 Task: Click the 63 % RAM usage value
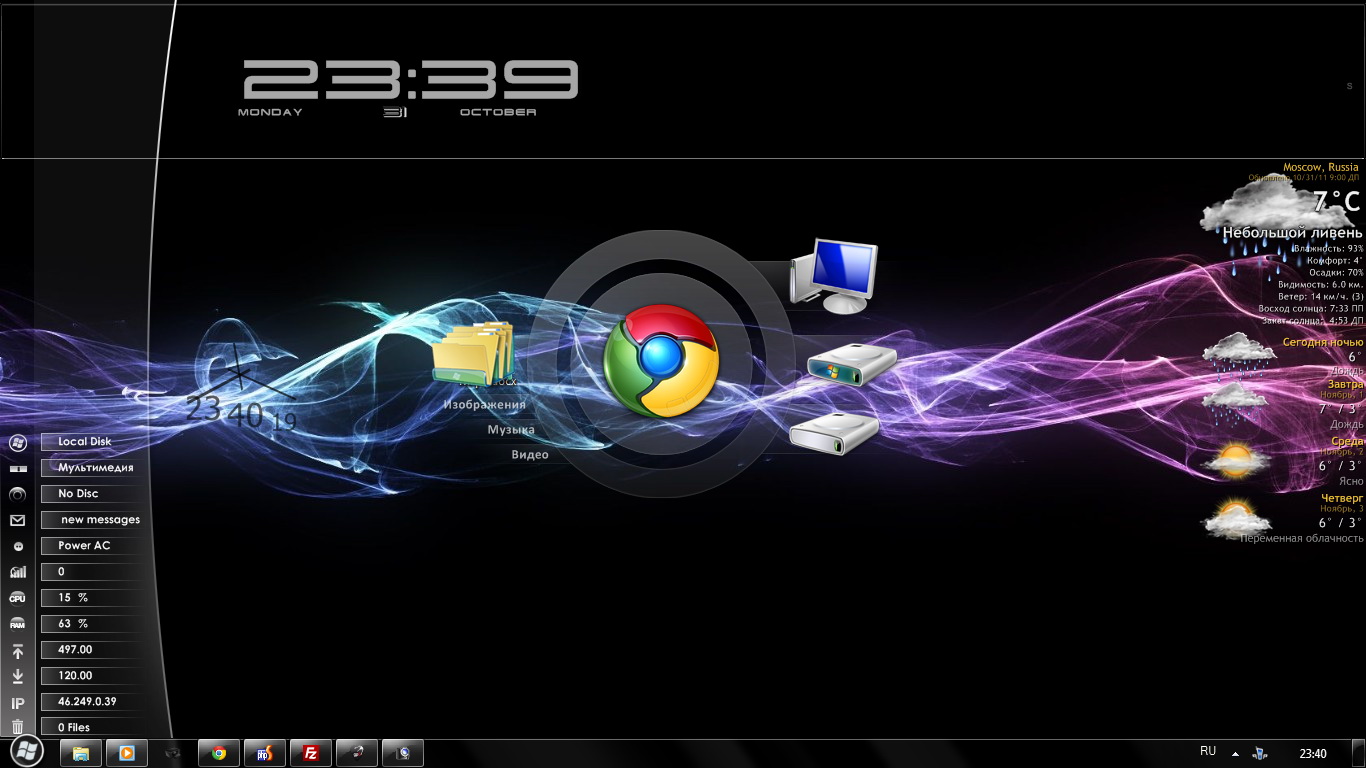[x=73, y=624]
